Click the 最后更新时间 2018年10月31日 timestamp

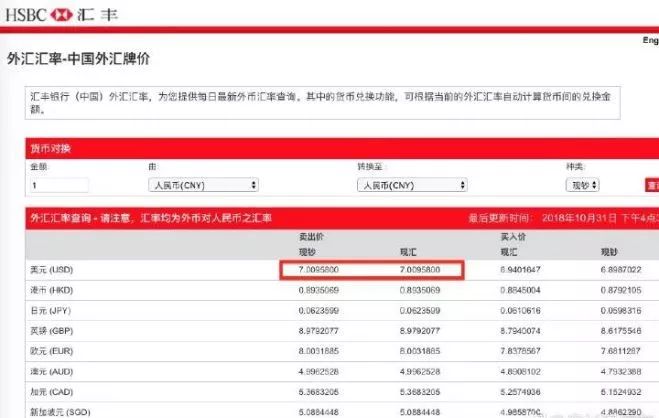coord(564,218)
